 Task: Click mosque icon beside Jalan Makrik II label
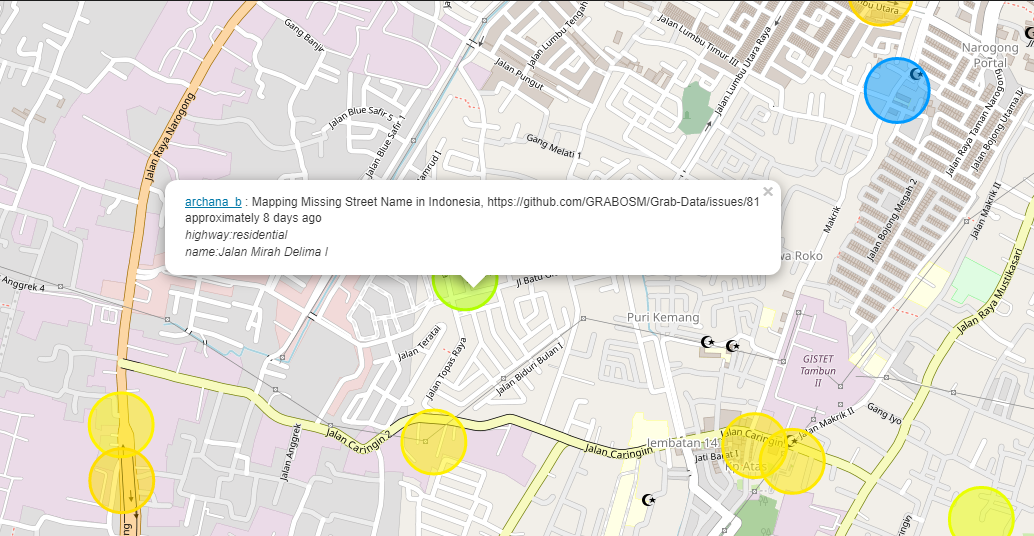[x=793, y=440]
